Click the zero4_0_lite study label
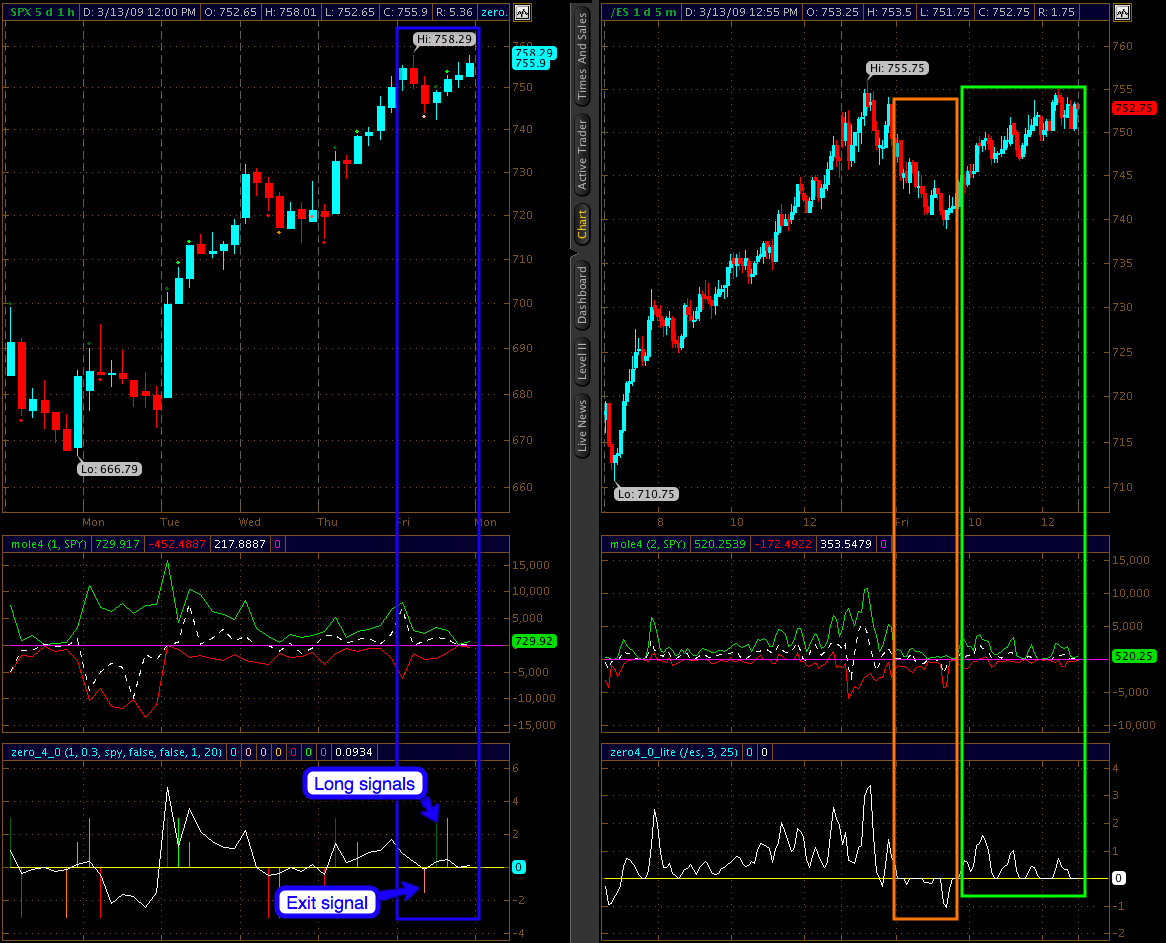Viewport: 1166px width, 943px height. pyautogui.click(x=672, y=751)
